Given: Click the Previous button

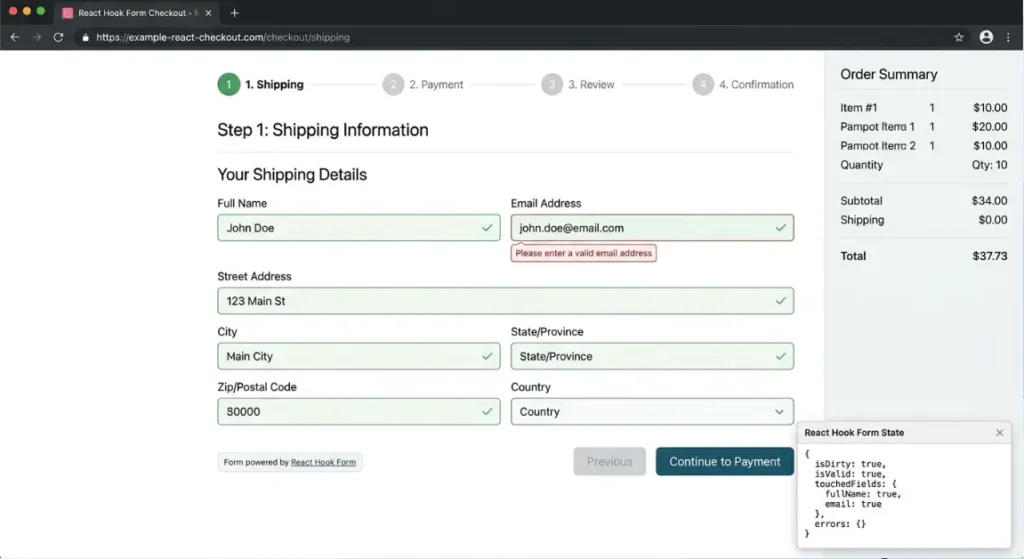Looking at the screenshot, I should click(609, 462).
